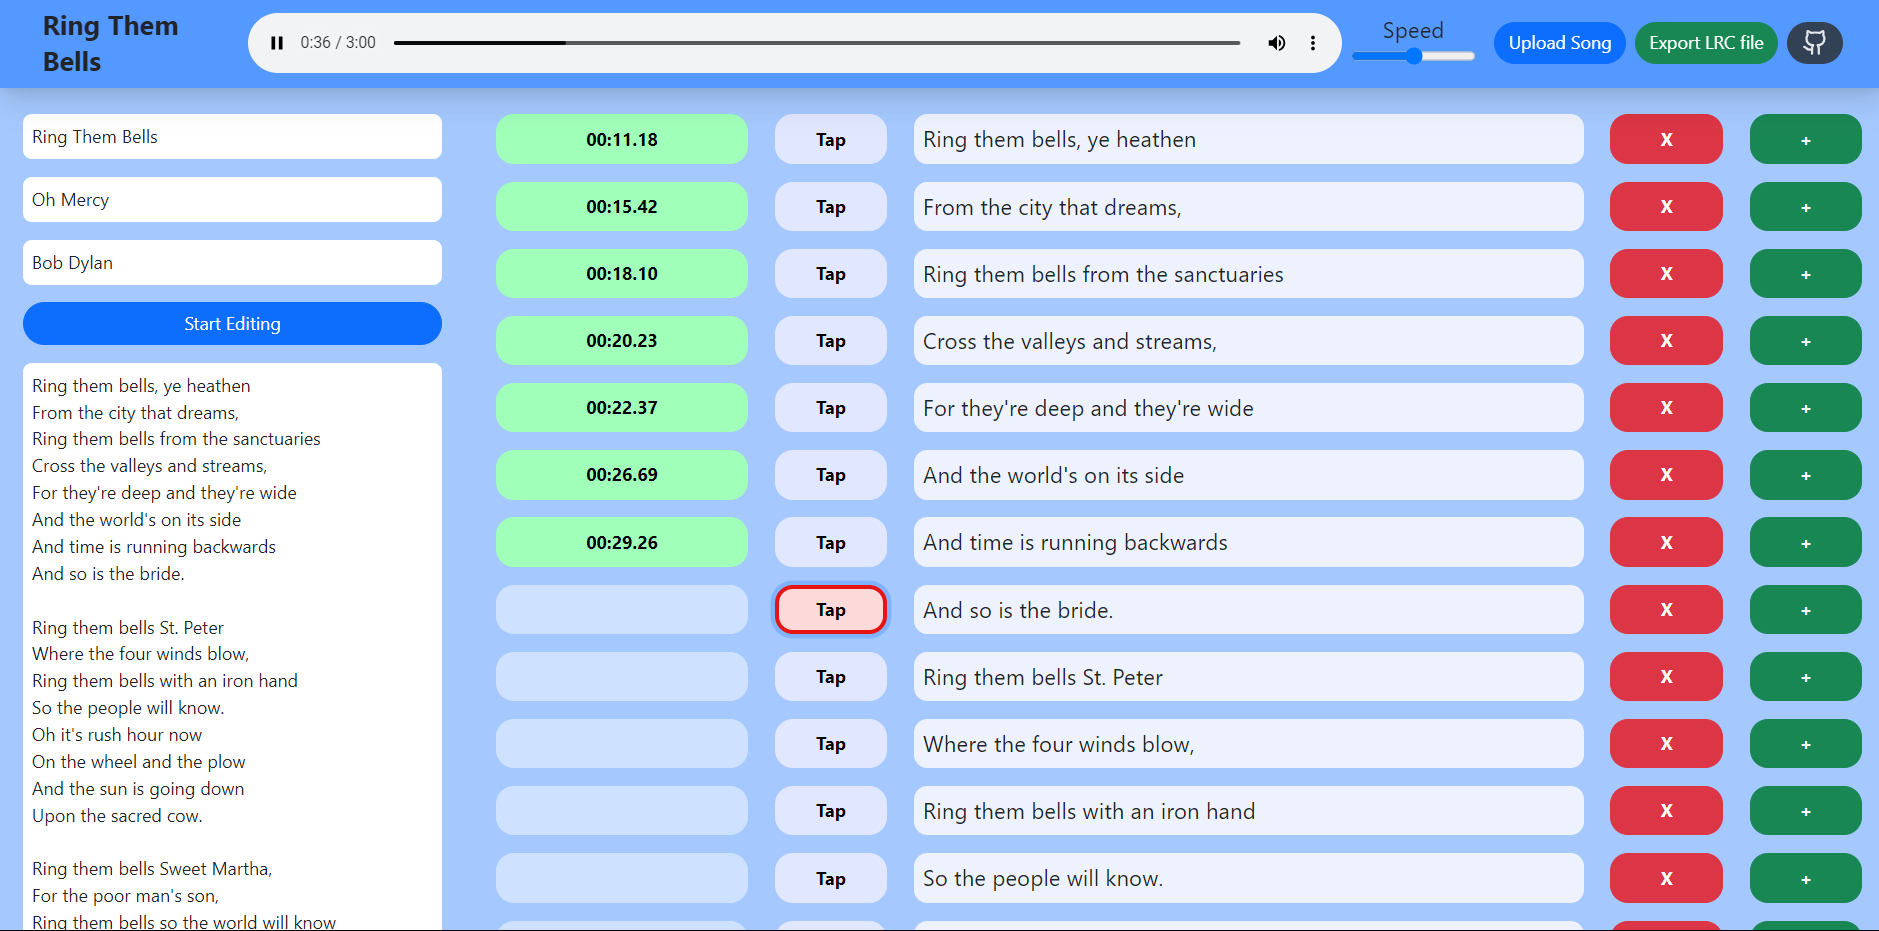Mute the audio with the speaker icon
This screenshot has width=1879, height=931.
click(x=1277, y=43)
